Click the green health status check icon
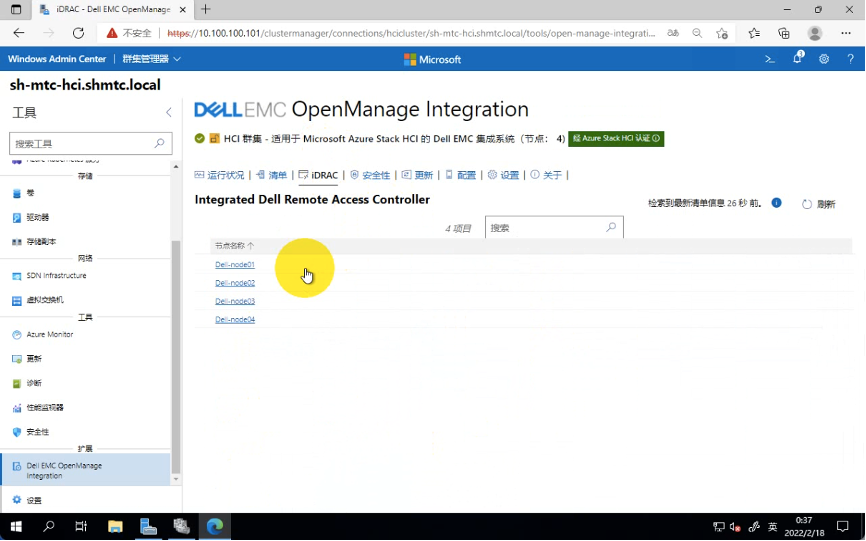The image size is (866, 541). tap(199, 138)
